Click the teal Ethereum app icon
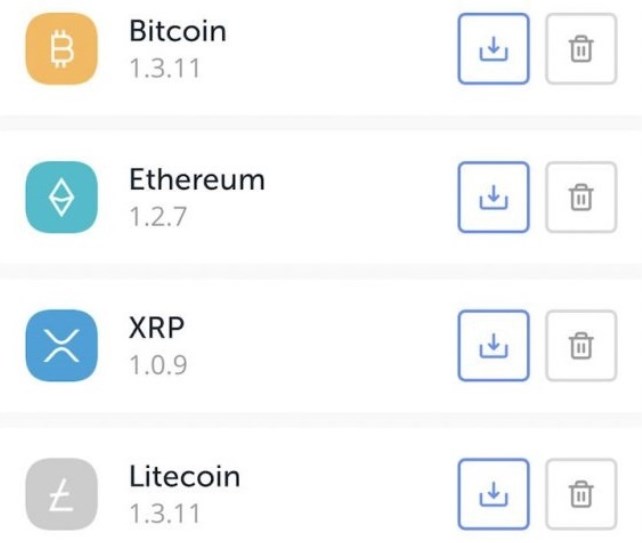 (x=61, y=197)
